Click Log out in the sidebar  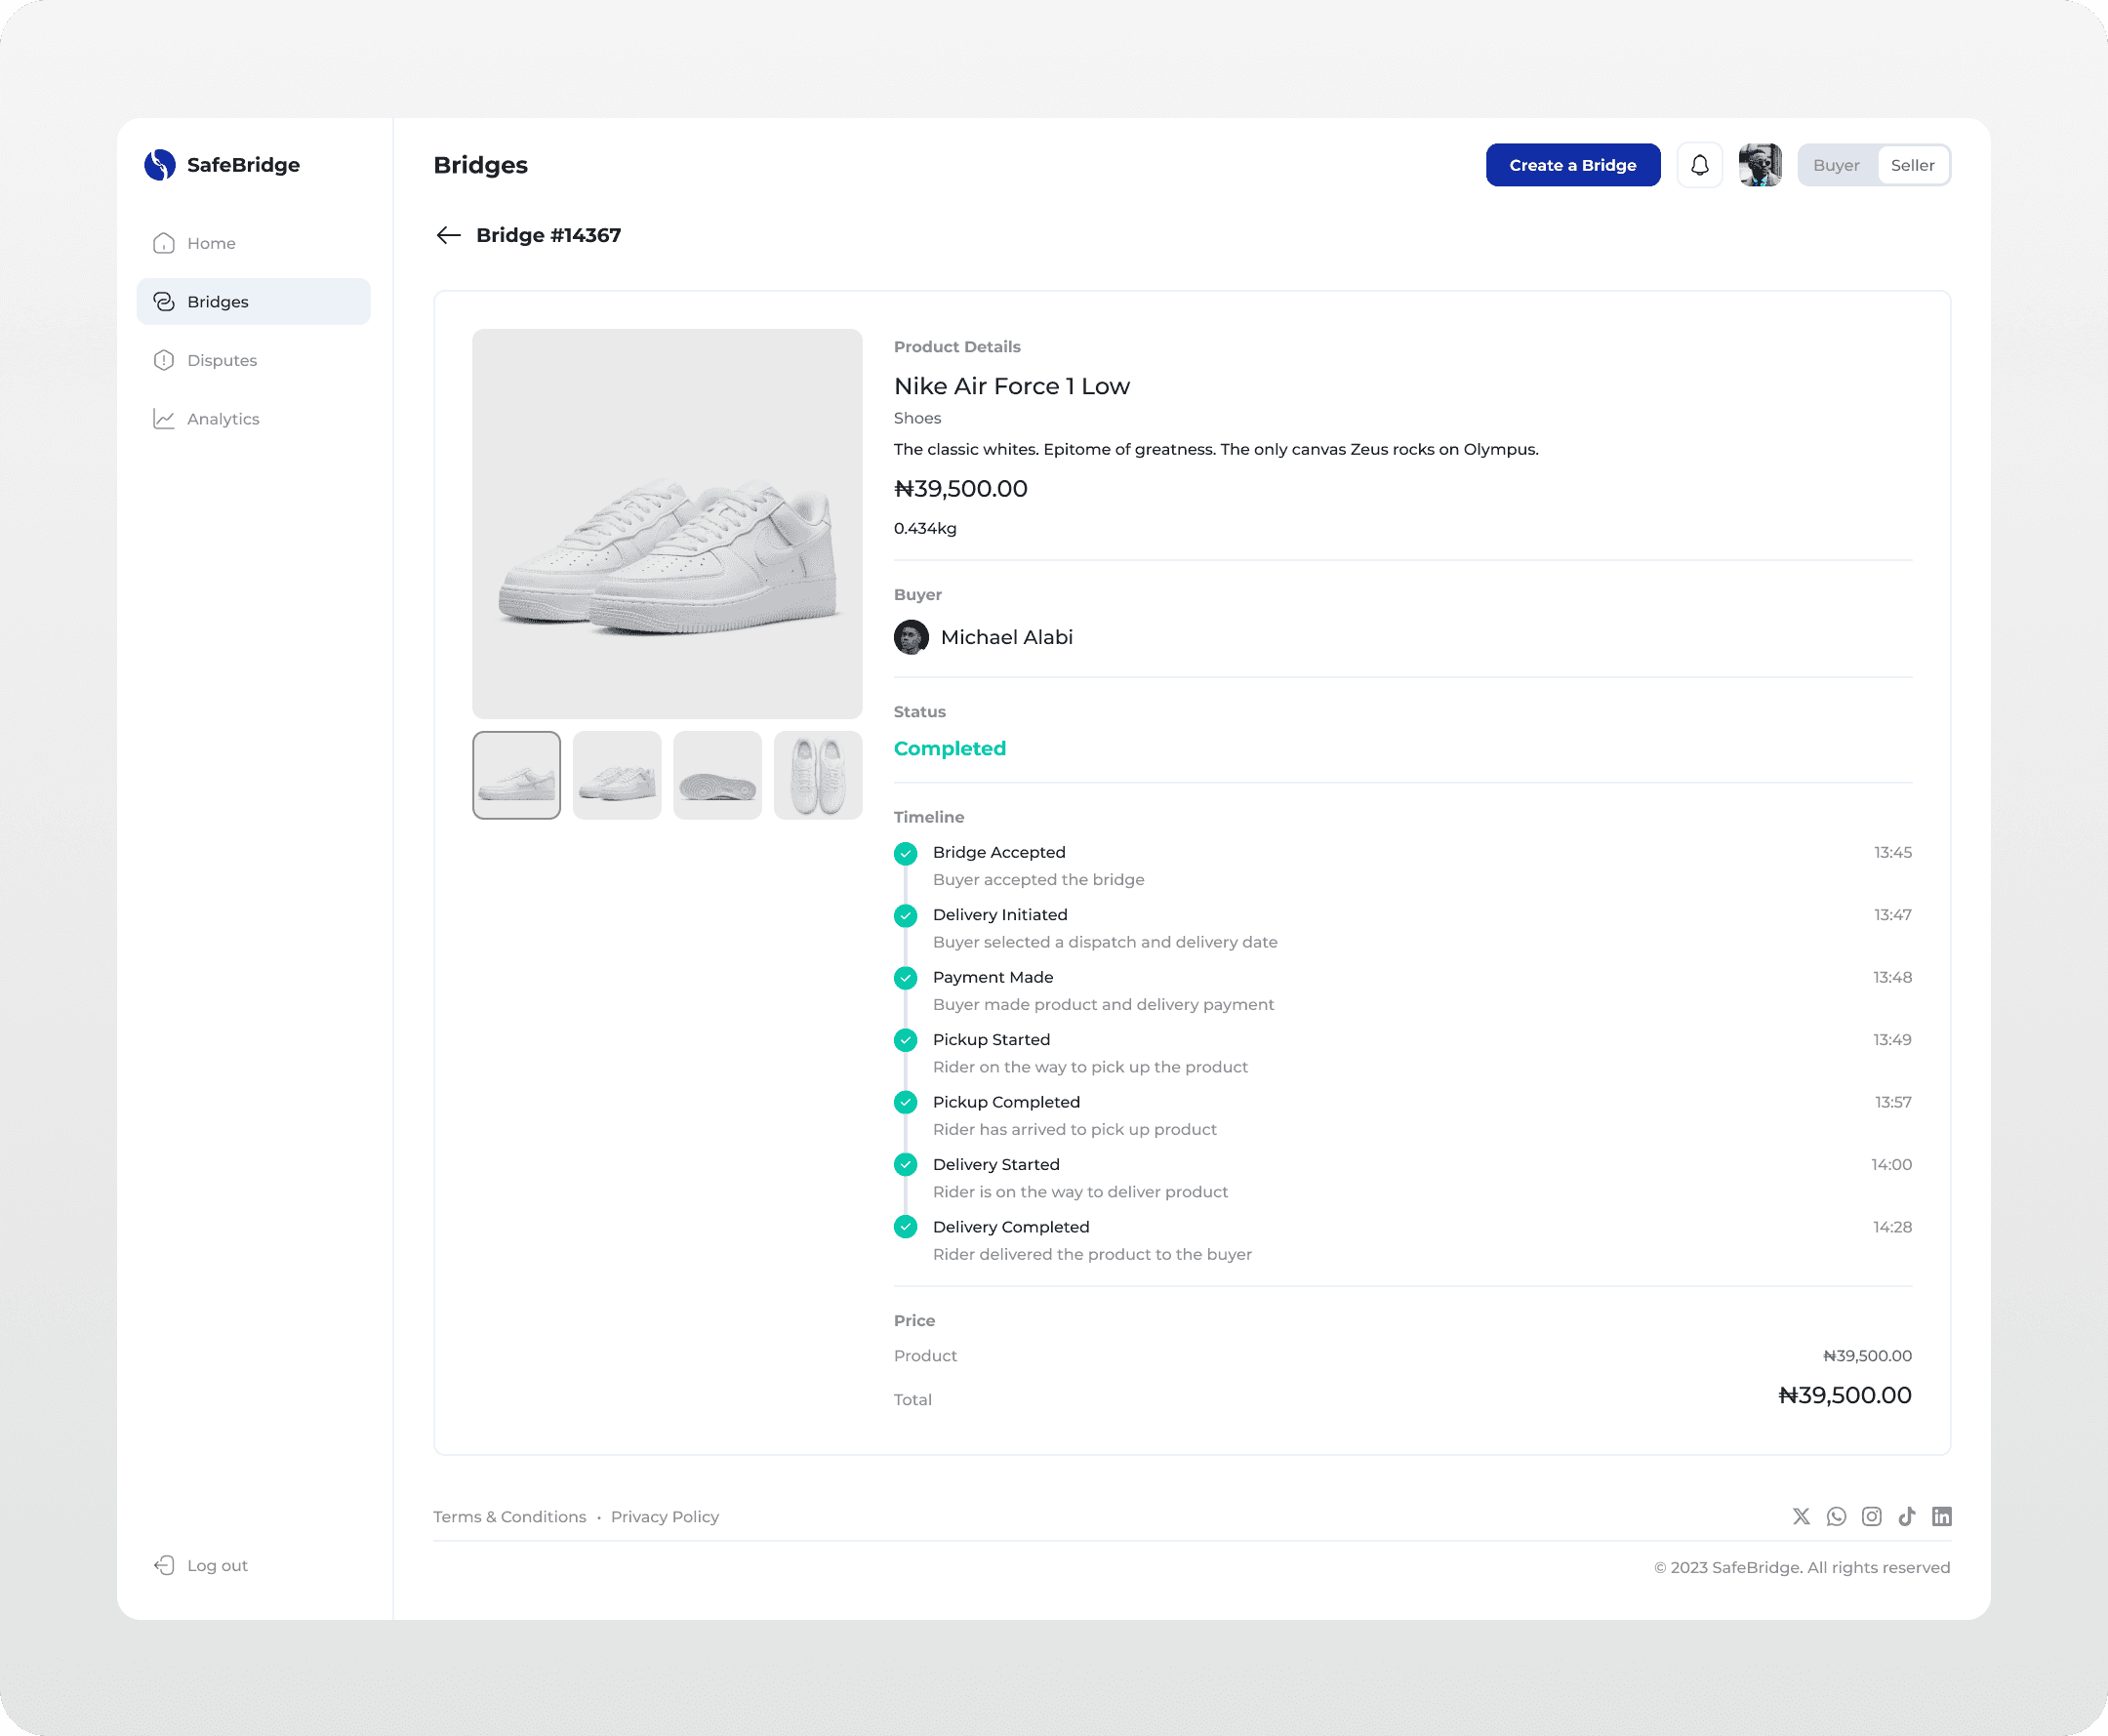(x=216, y=1565)
